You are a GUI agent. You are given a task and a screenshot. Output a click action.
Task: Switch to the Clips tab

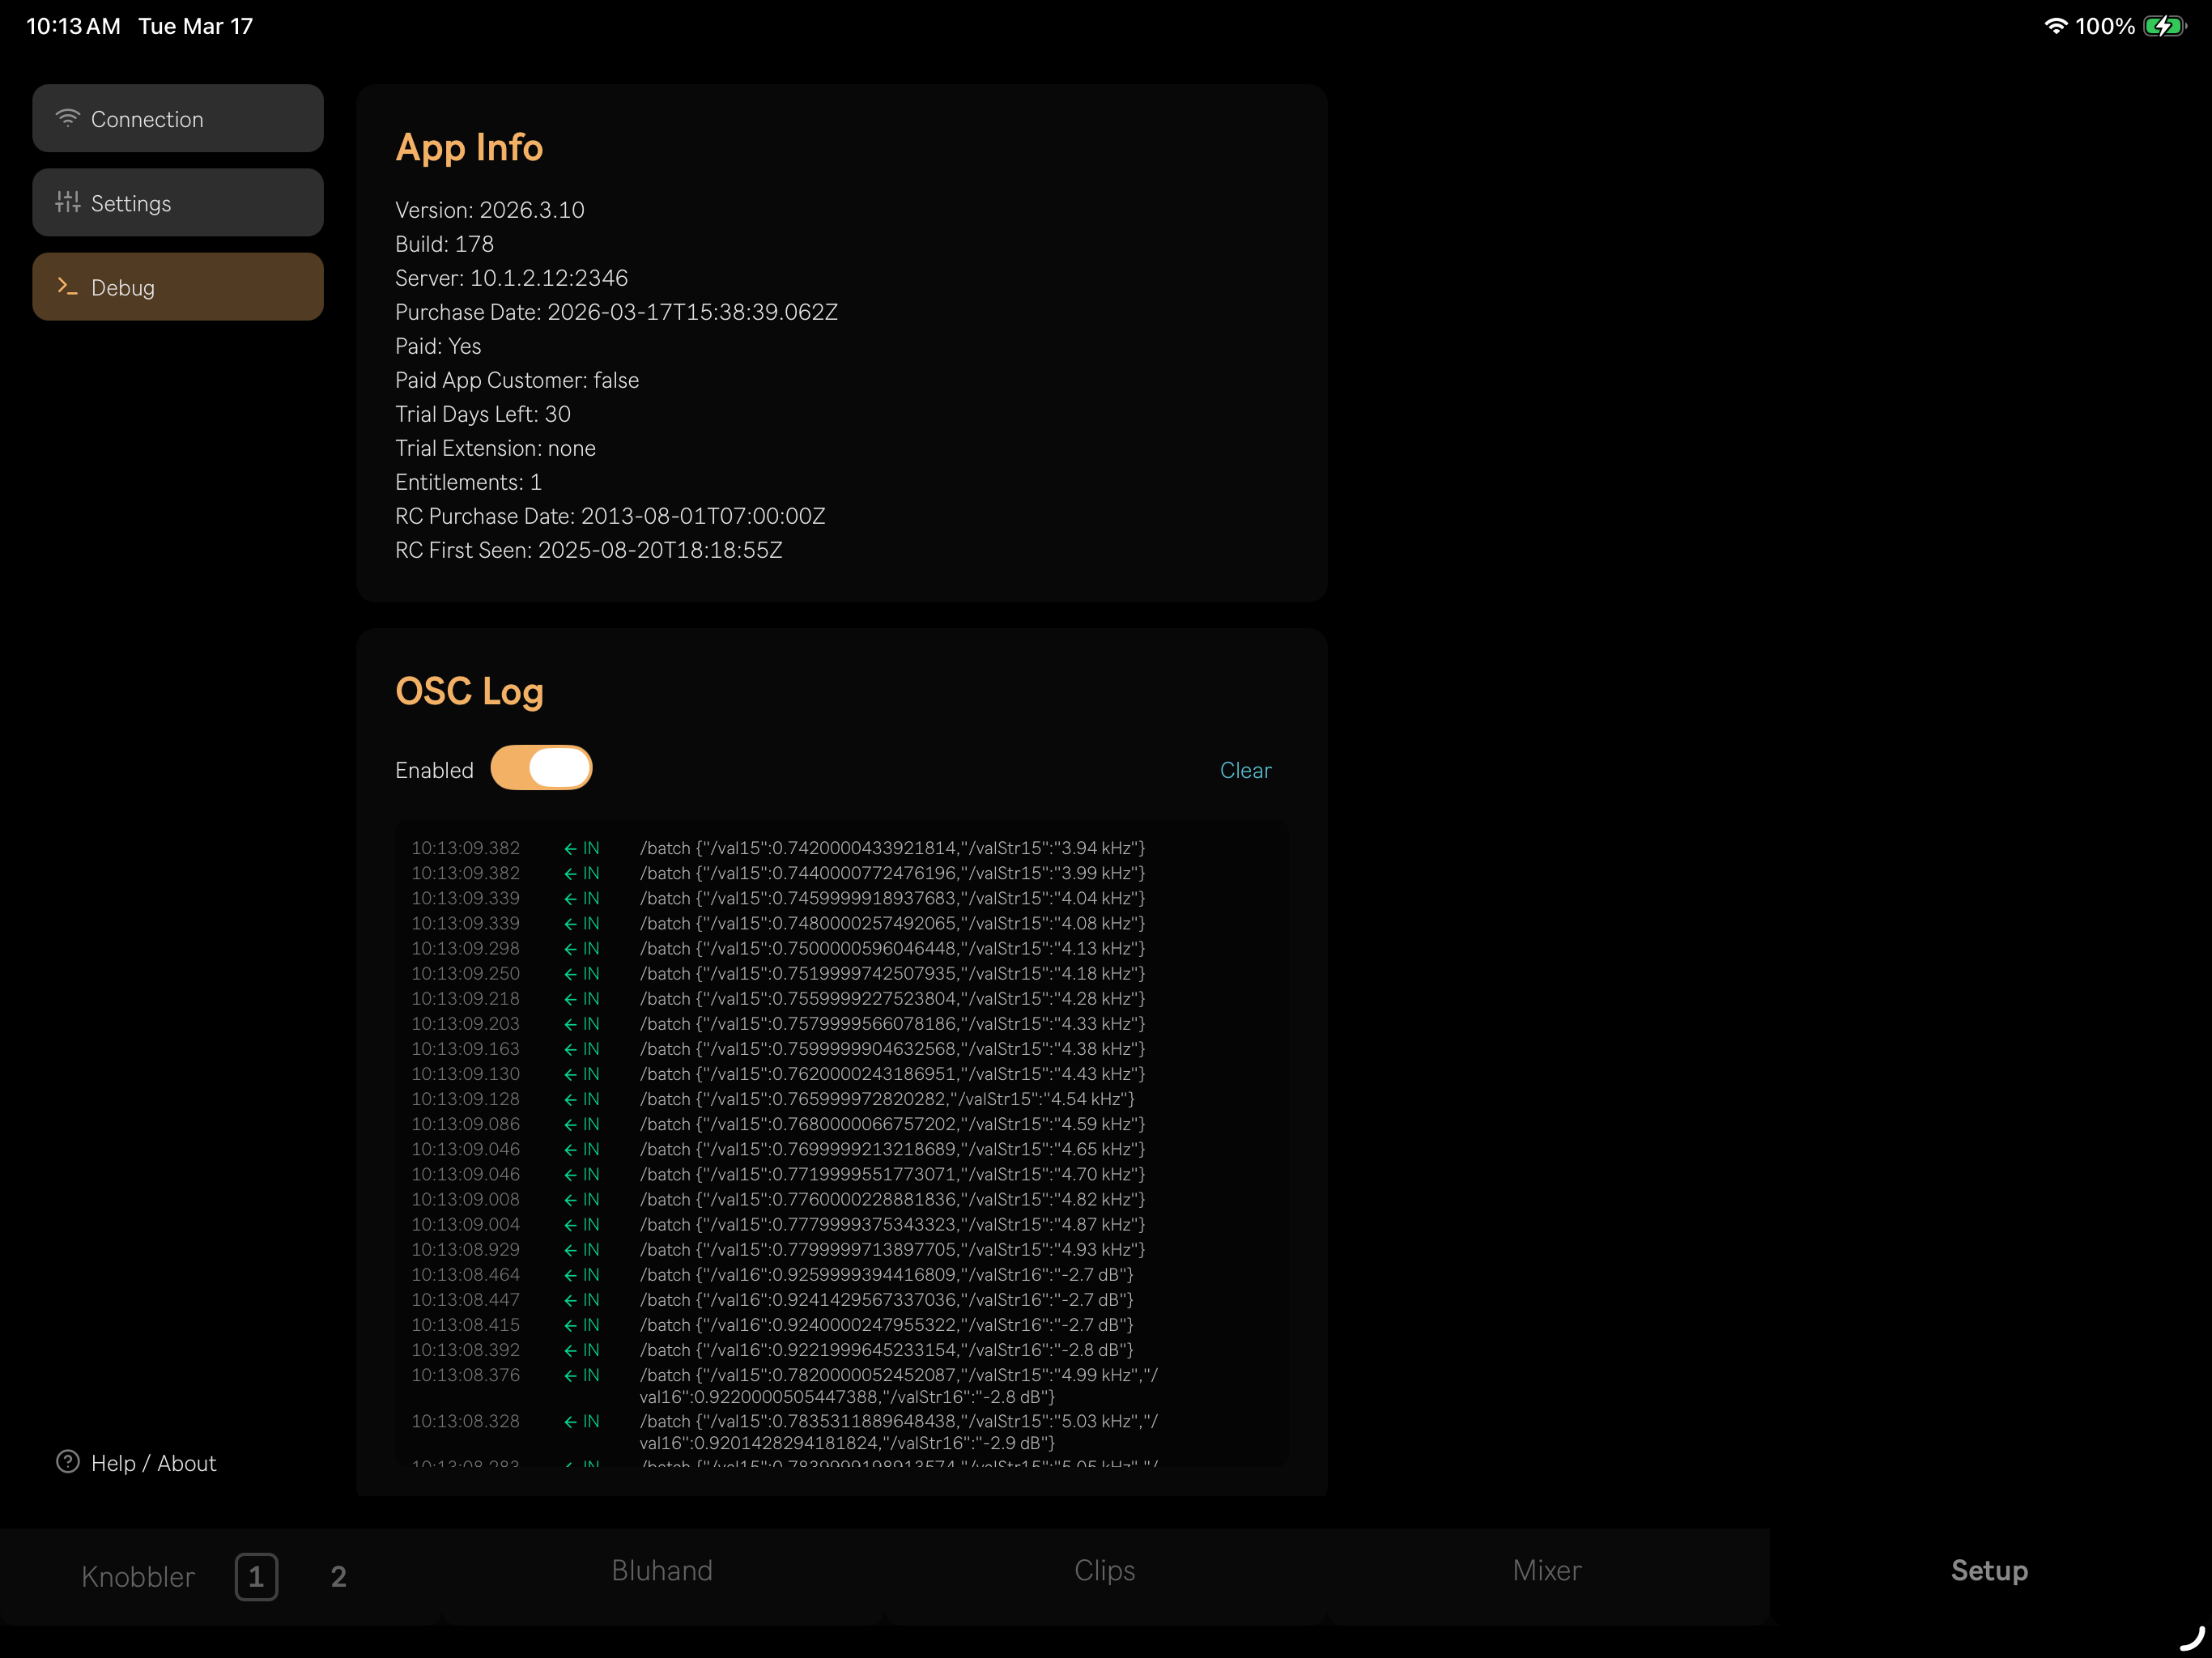pos(1104,1570)
